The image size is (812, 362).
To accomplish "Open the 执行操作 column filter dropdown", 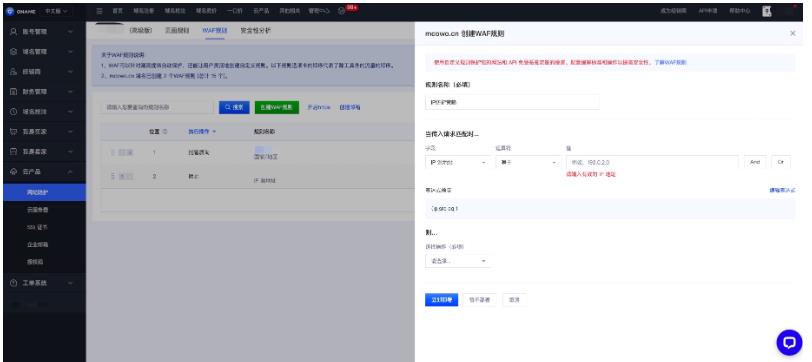I will [201, 132].
